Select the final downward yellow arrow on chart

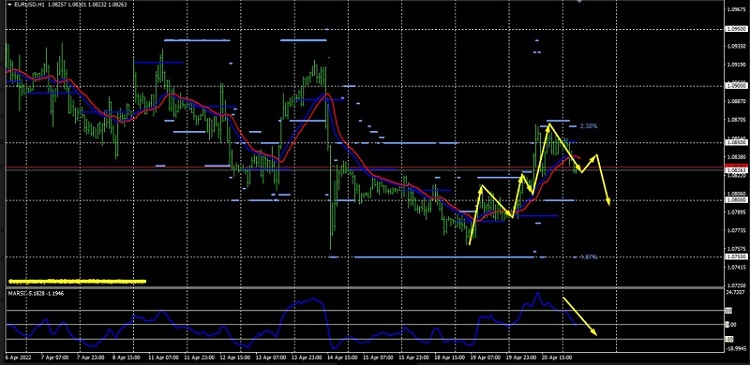pos(603,180)
